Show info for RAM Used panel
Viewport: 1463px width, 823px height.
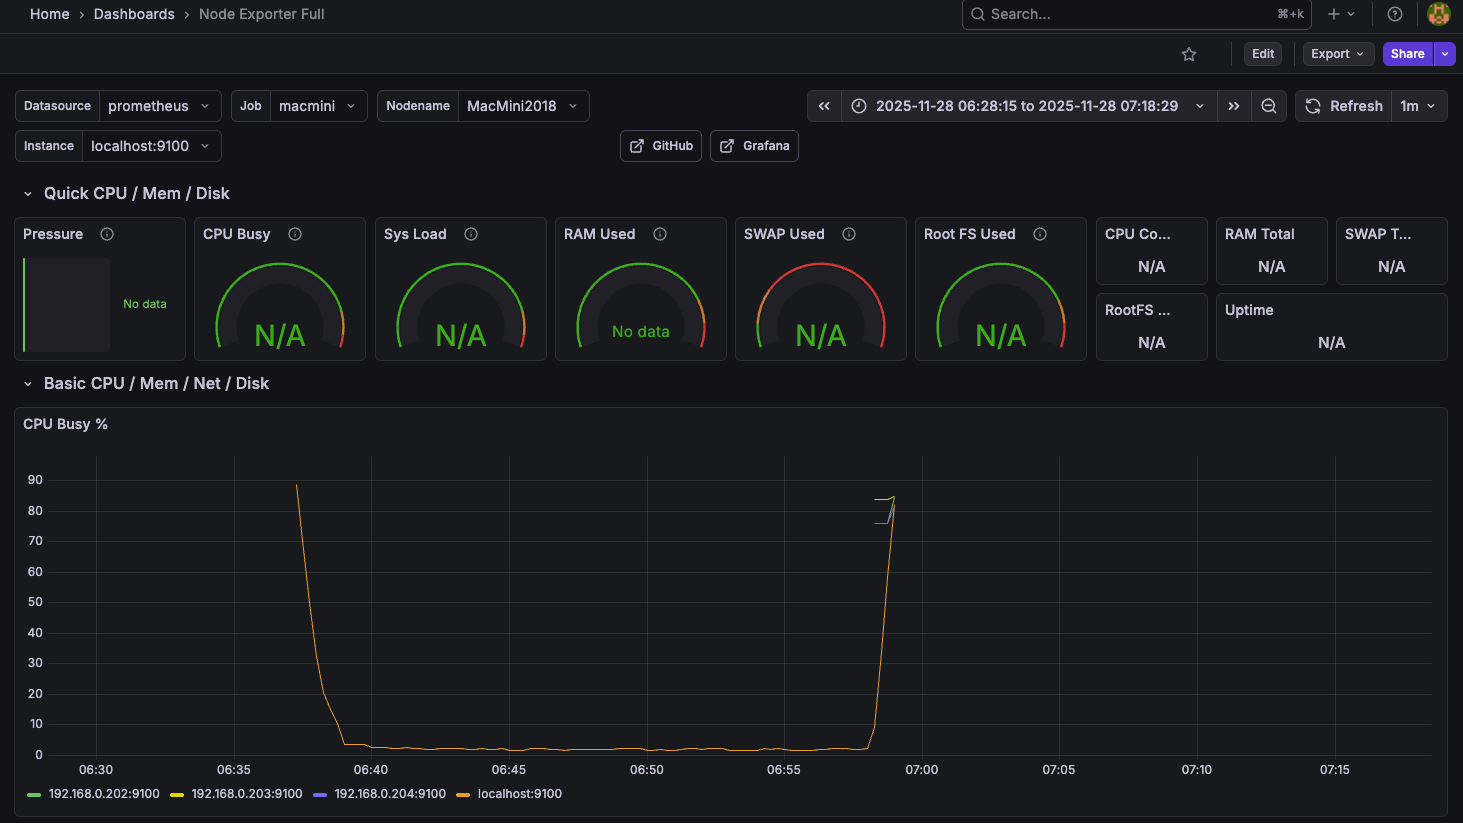(x=660, y=234)
